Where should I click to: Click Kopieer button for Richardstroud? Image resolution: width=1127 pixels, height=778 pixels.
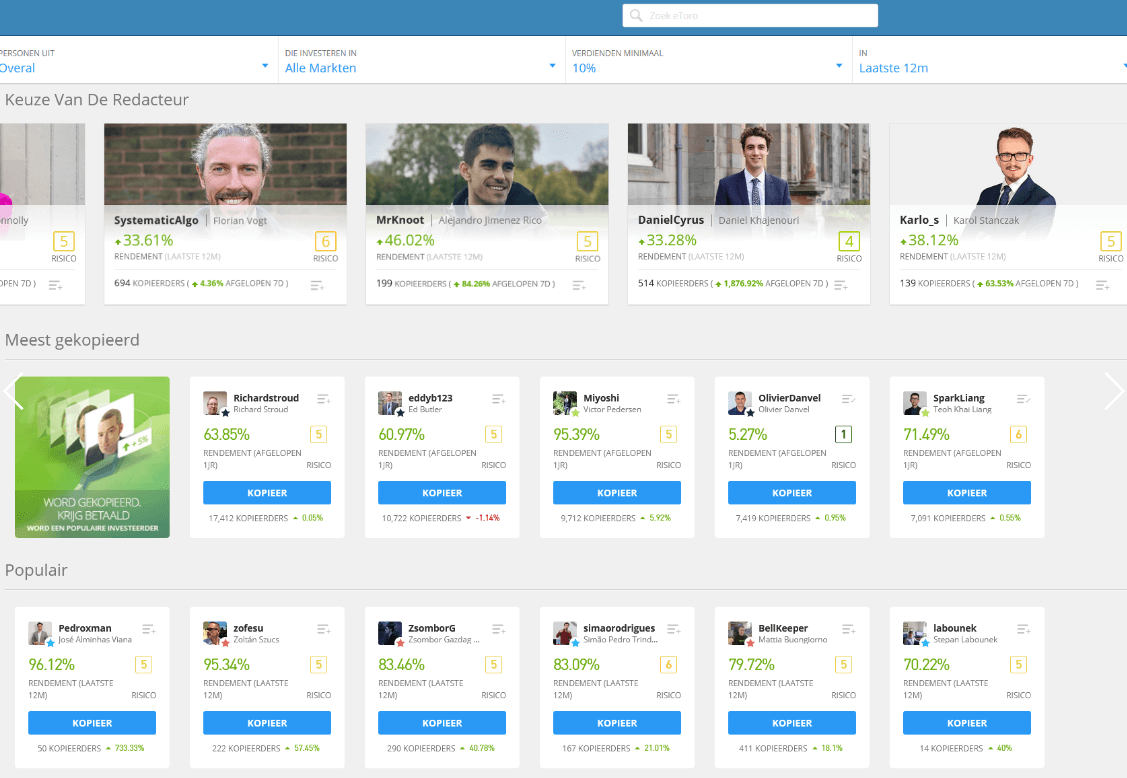tap(267, 493)
